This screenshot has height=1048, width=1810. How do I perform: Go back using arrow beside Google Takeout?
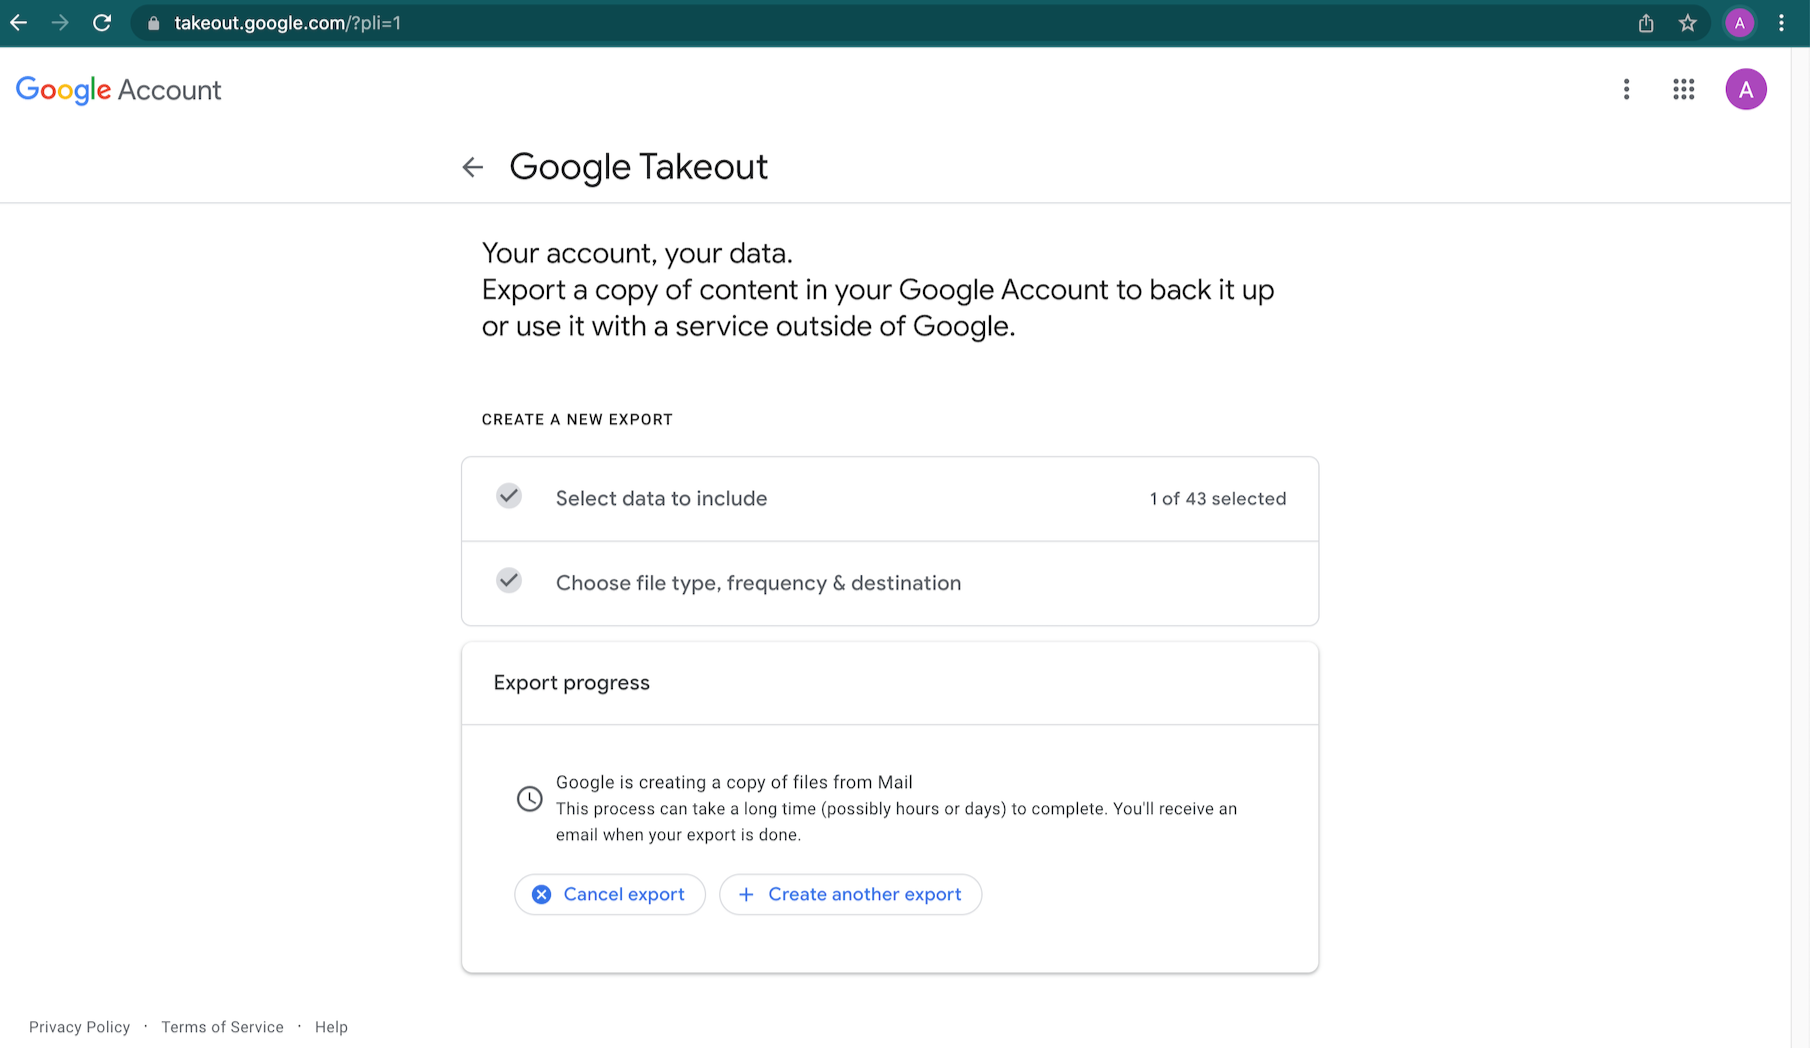tap(473, 167)
